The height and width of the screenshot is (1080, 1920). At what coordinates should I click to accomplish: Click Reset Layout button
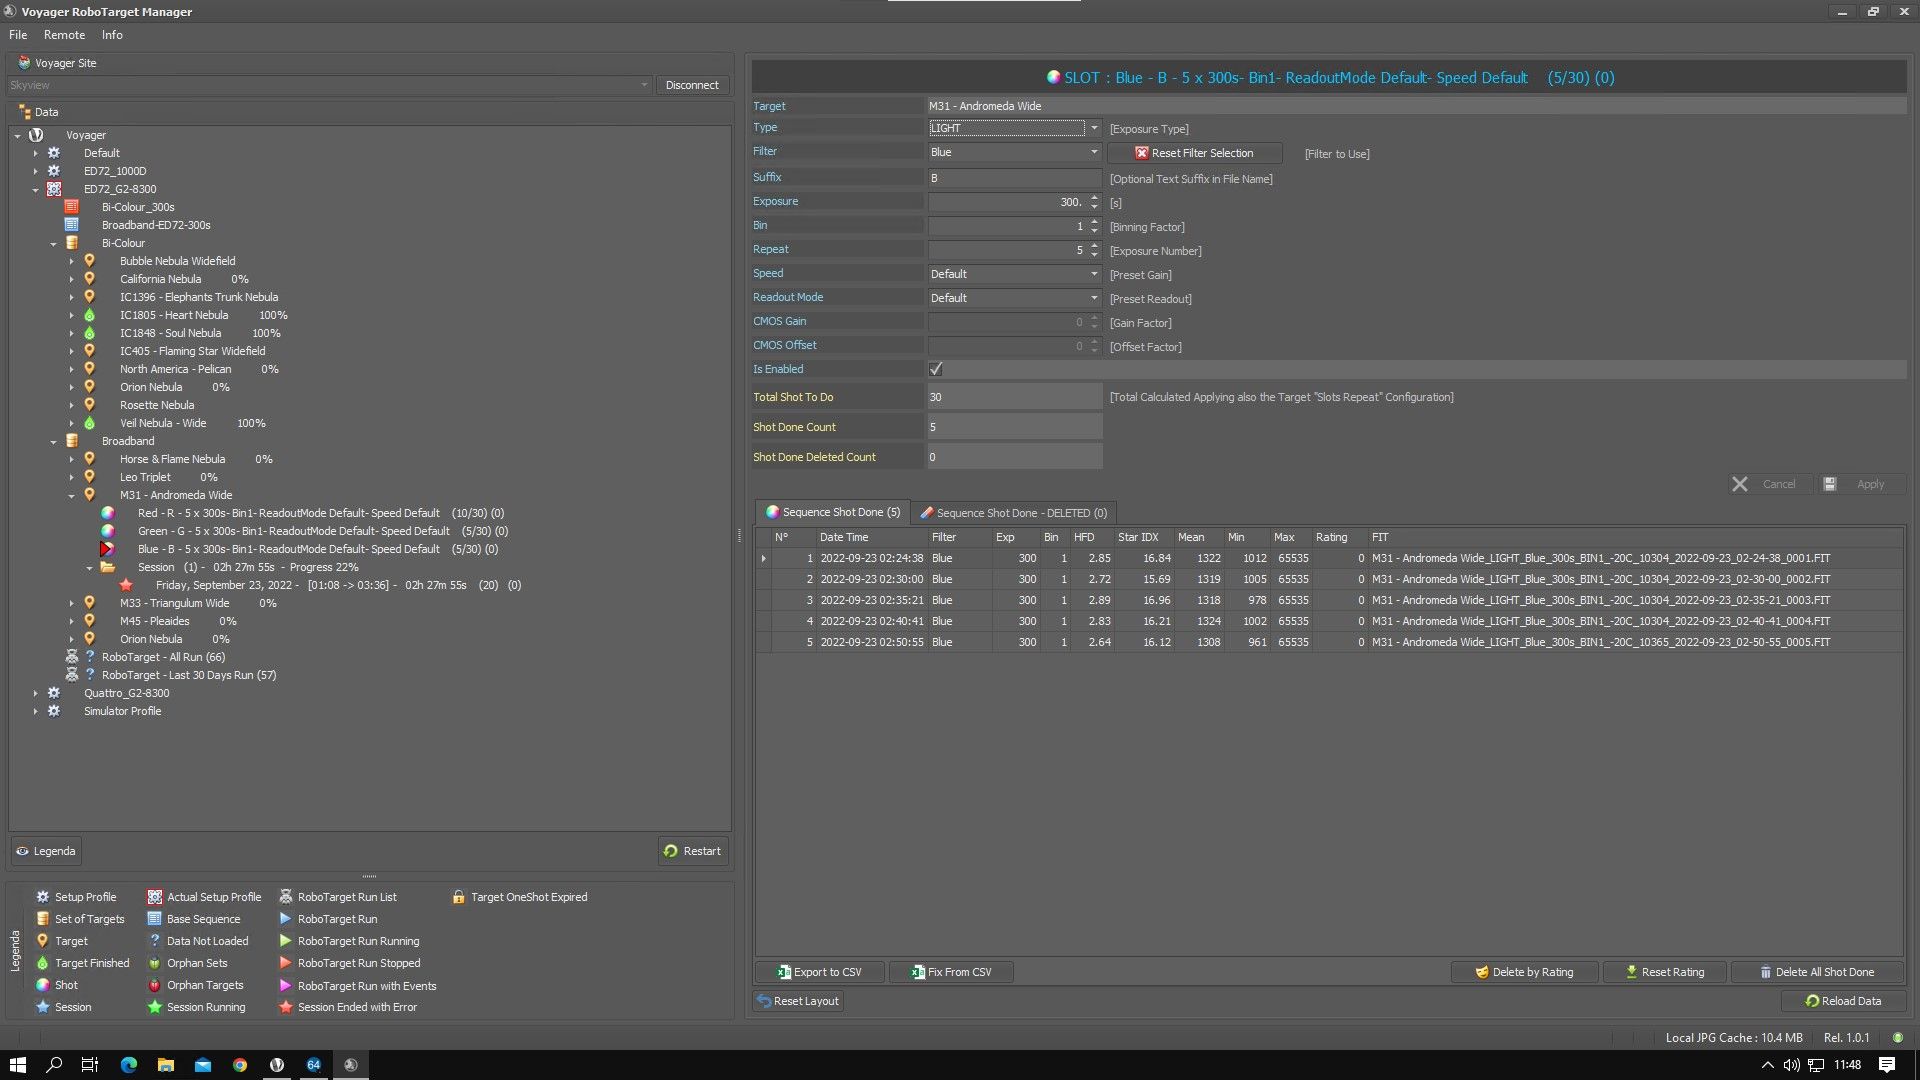(x=798, y=1001)
